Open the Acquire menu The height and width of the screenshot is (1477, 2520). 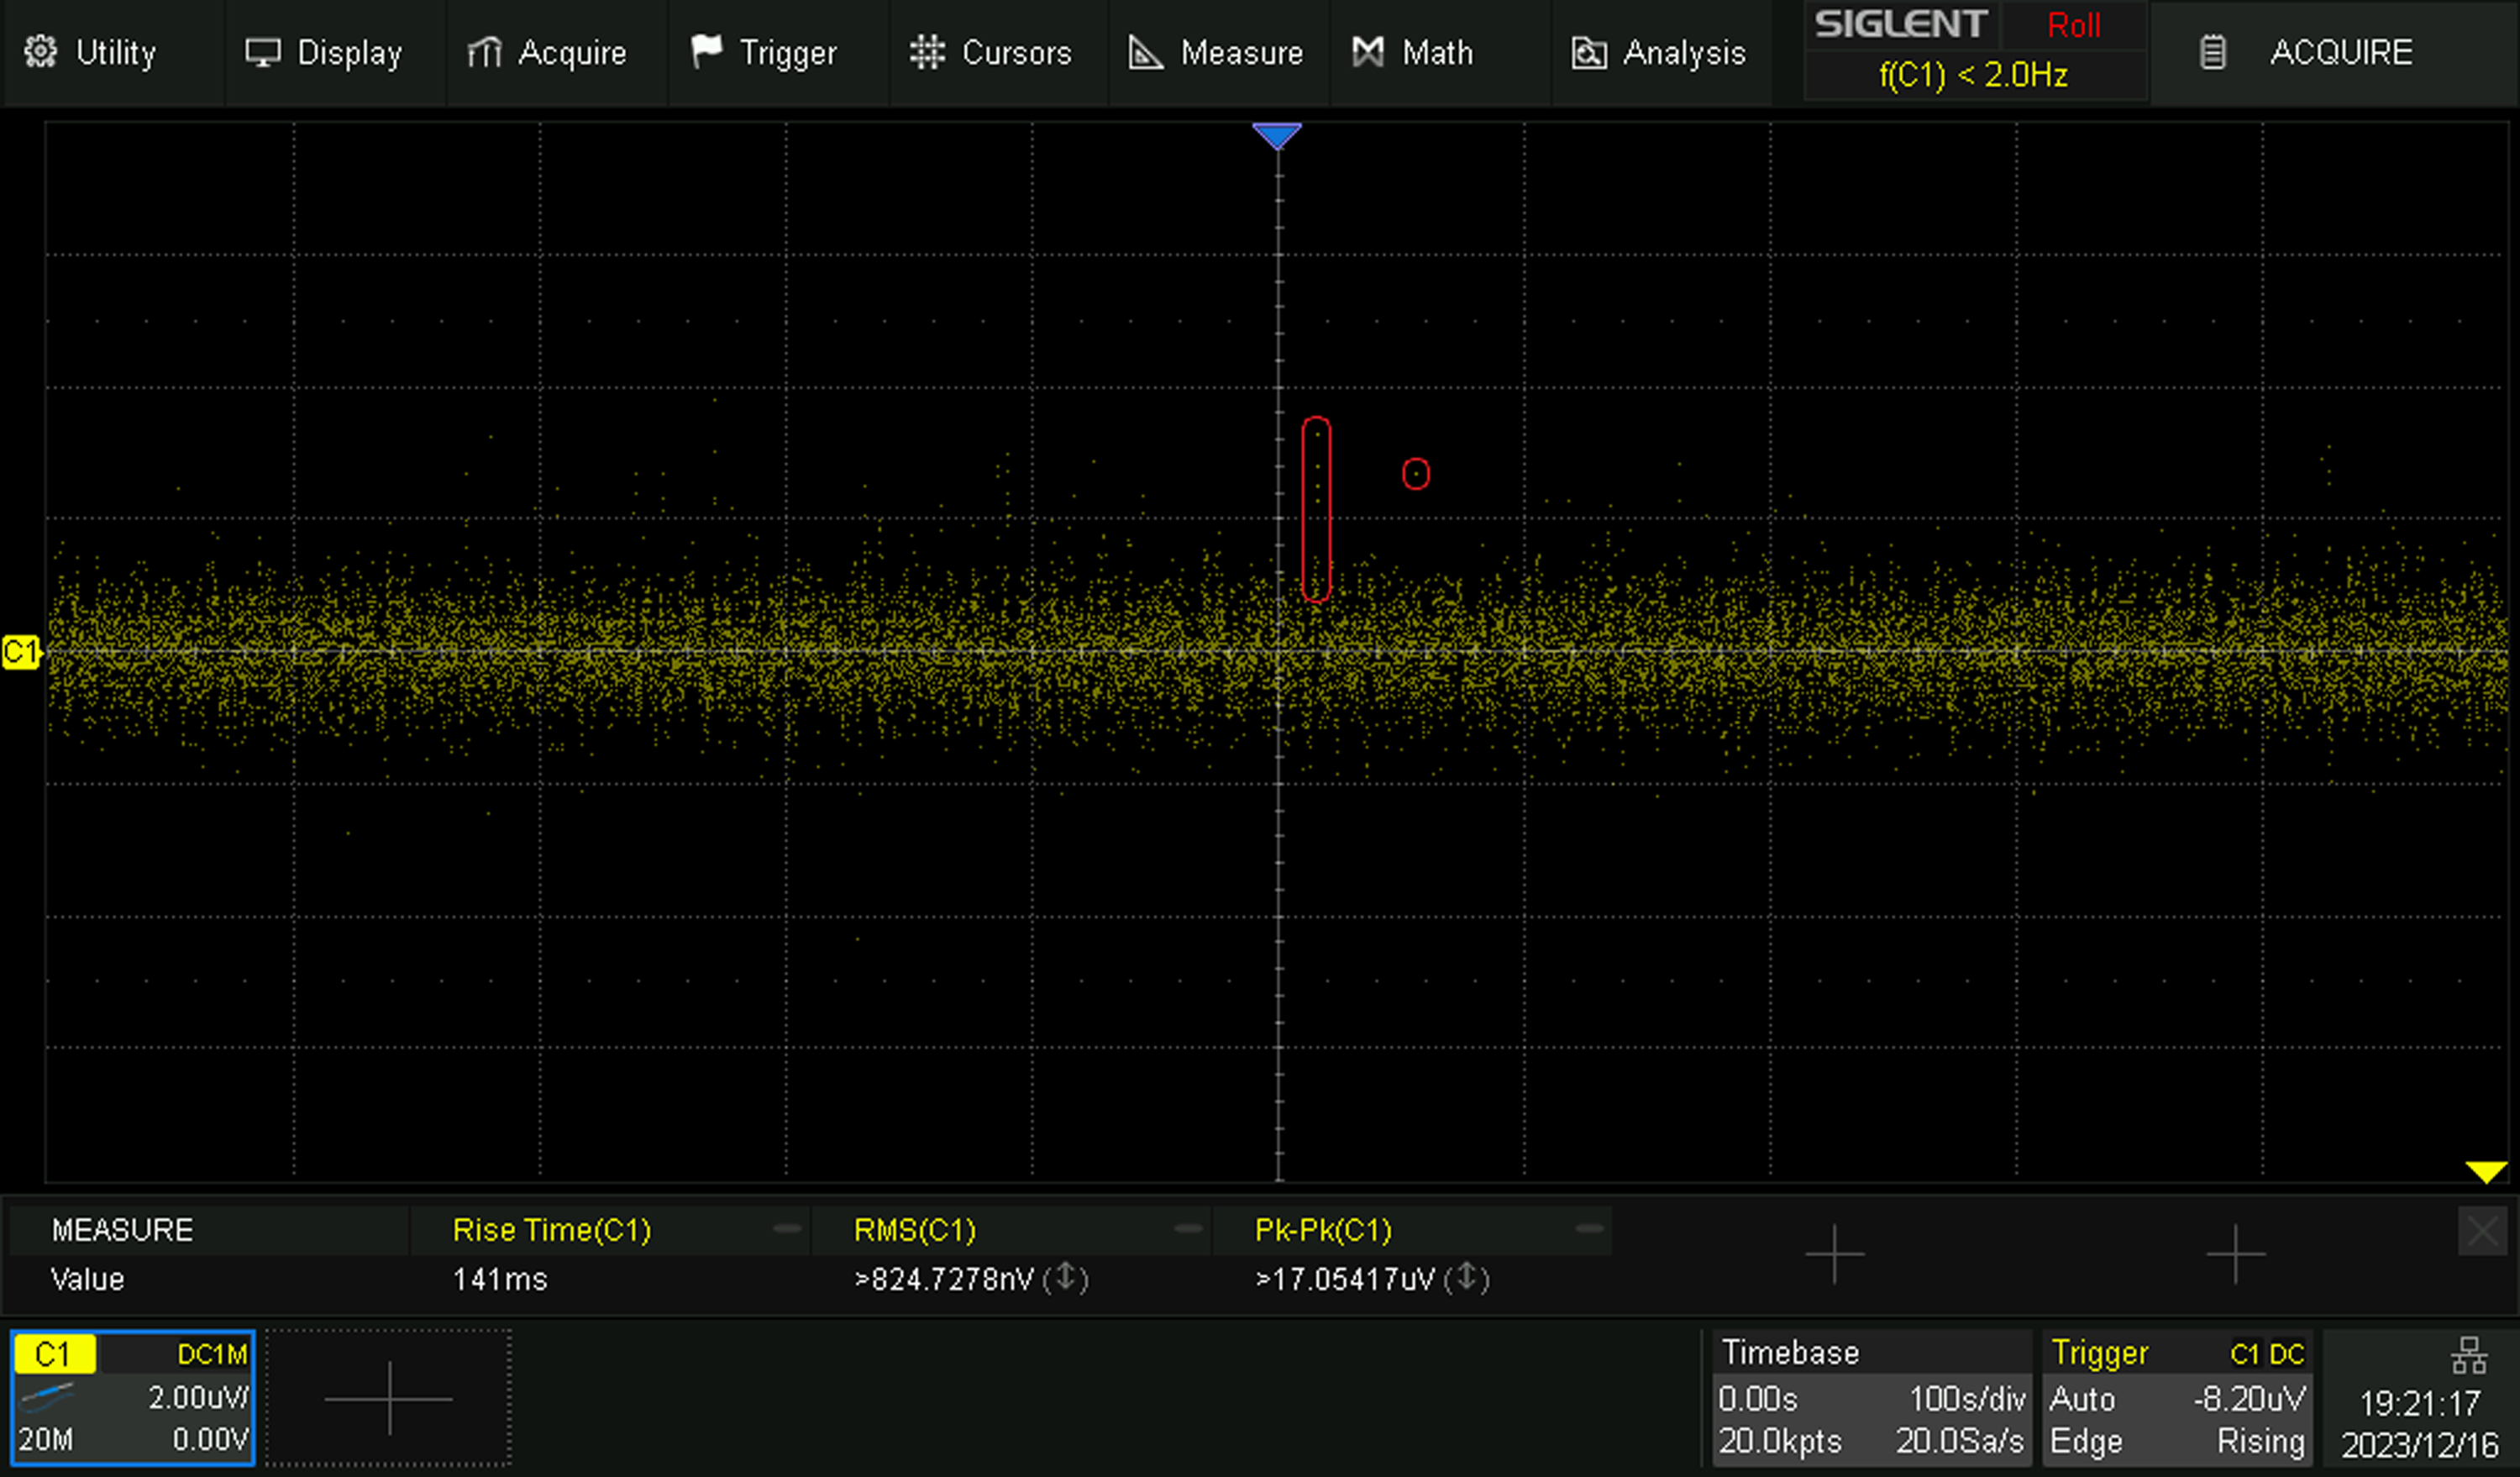point(556,52)
